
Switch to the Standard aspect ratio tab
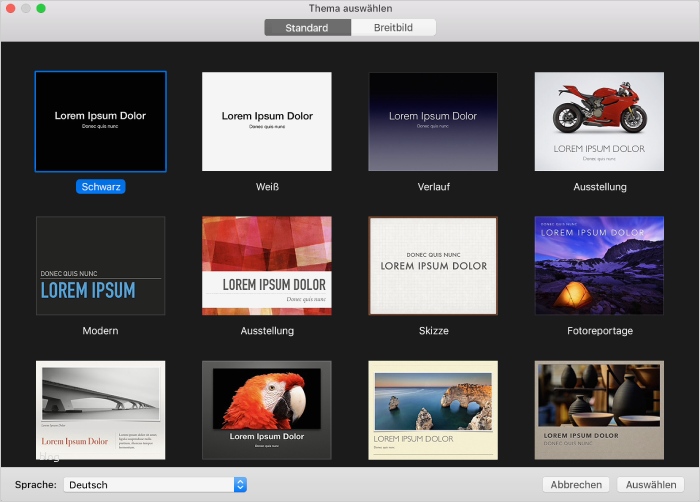pyautogui.click(x=307, y=28)
